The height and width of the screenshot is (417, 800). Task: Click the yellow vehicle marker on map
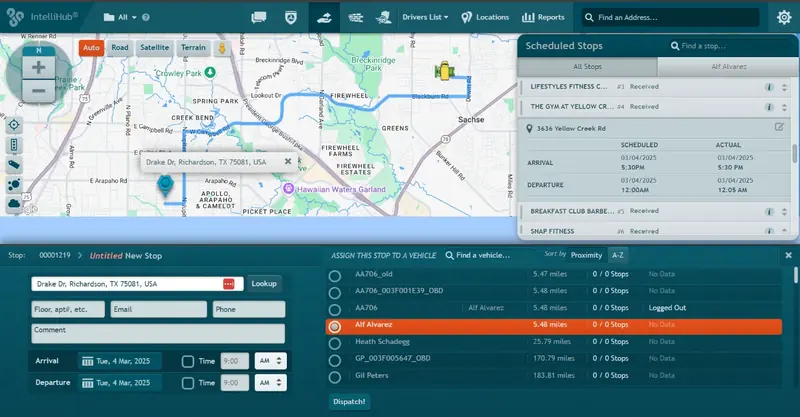coord(444,71)
